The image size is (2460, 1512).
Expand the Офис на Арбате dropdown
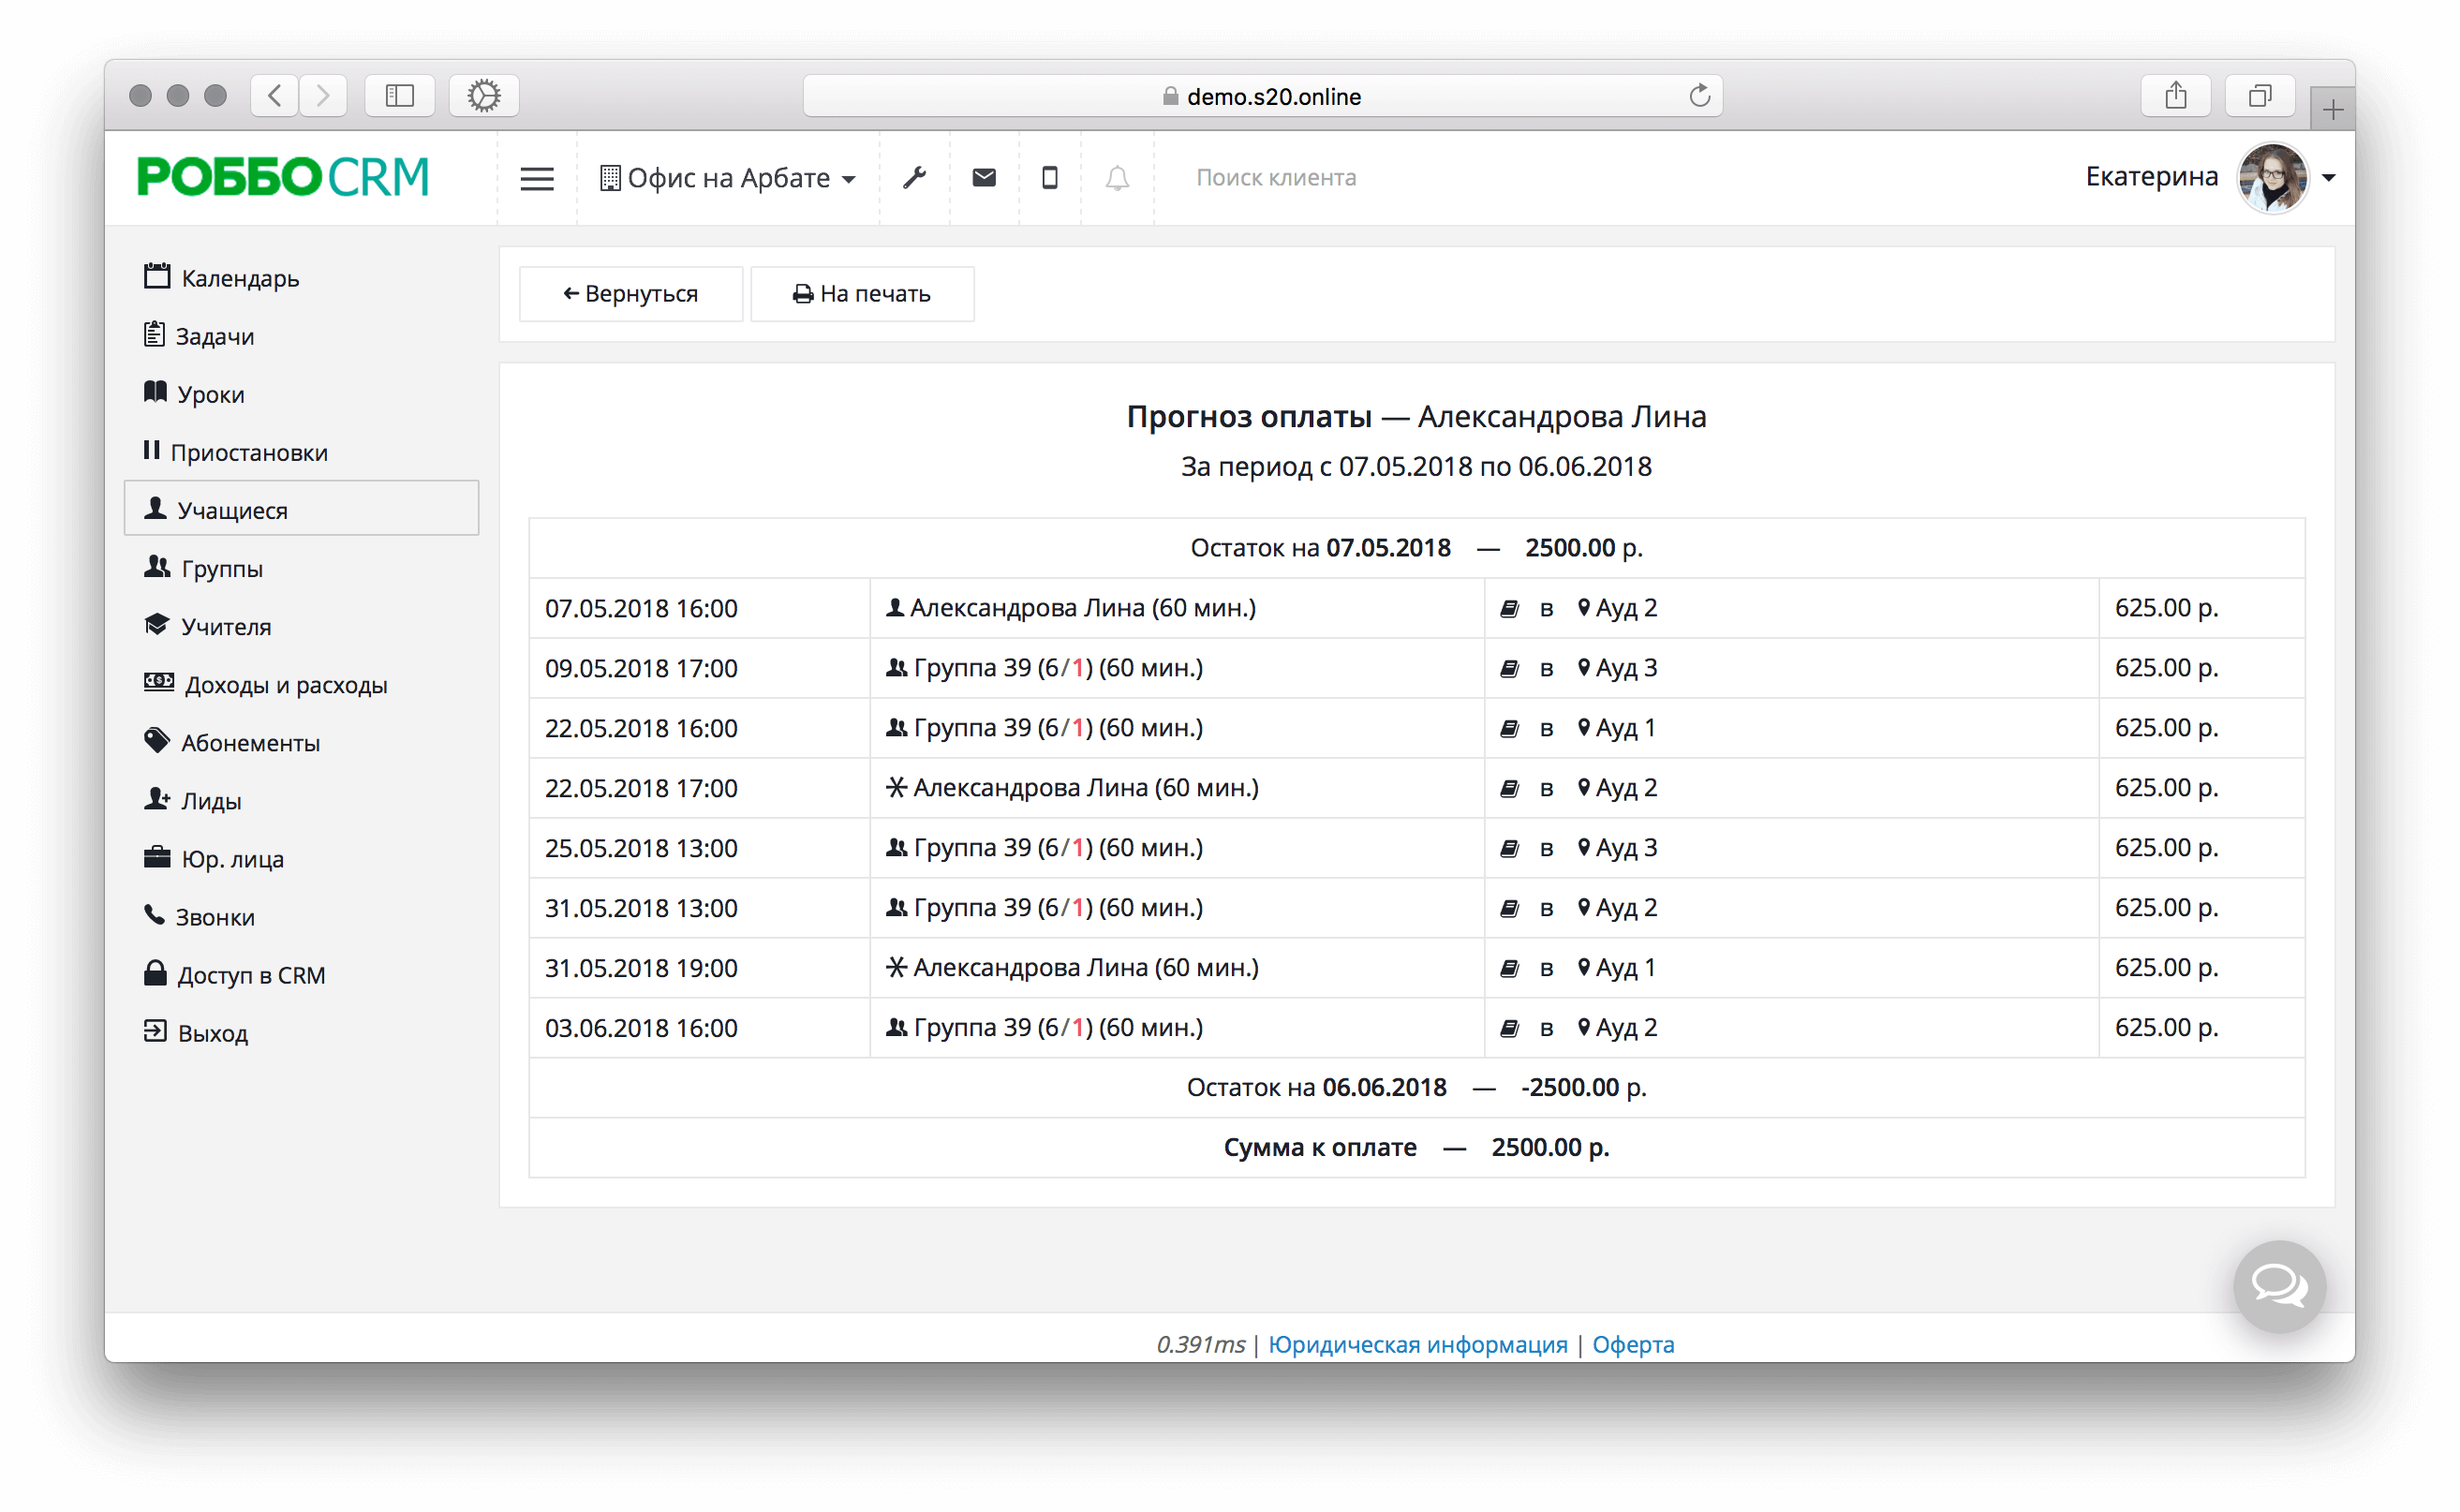(728, 178)
